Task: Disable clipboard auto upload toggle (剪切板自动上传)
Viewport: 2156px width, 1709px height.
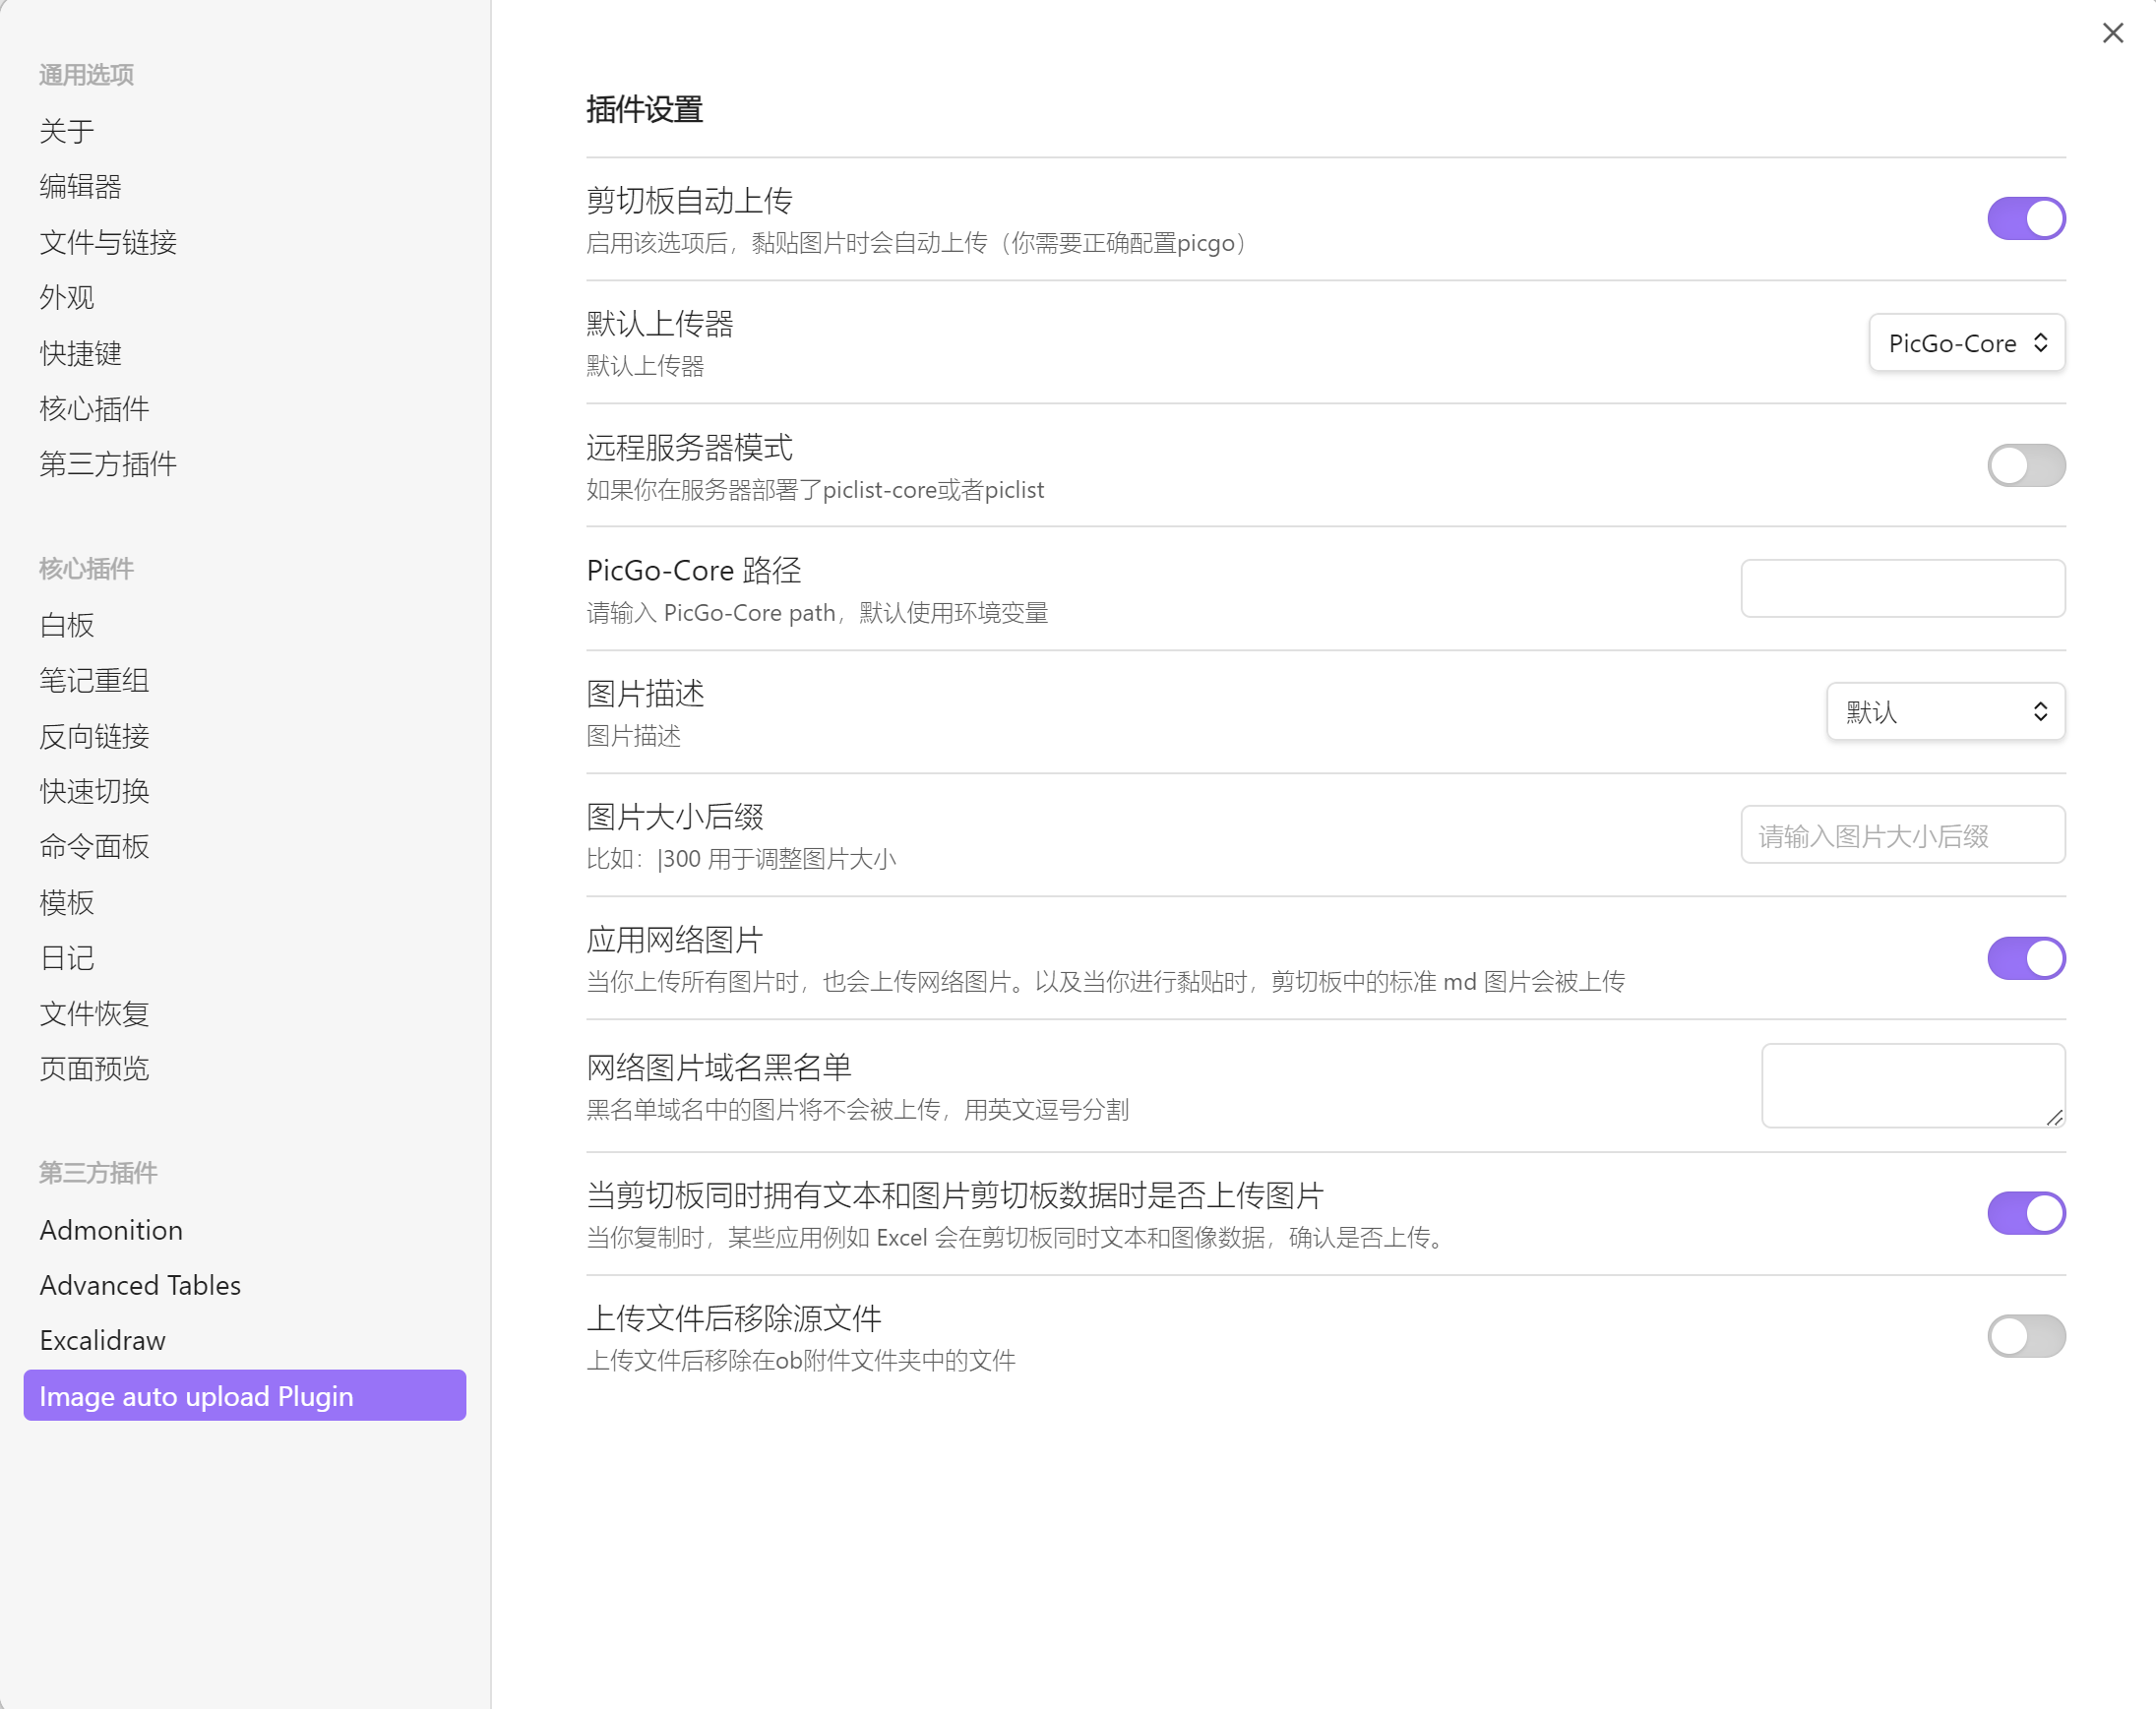Action: (x=2025, y=218)
